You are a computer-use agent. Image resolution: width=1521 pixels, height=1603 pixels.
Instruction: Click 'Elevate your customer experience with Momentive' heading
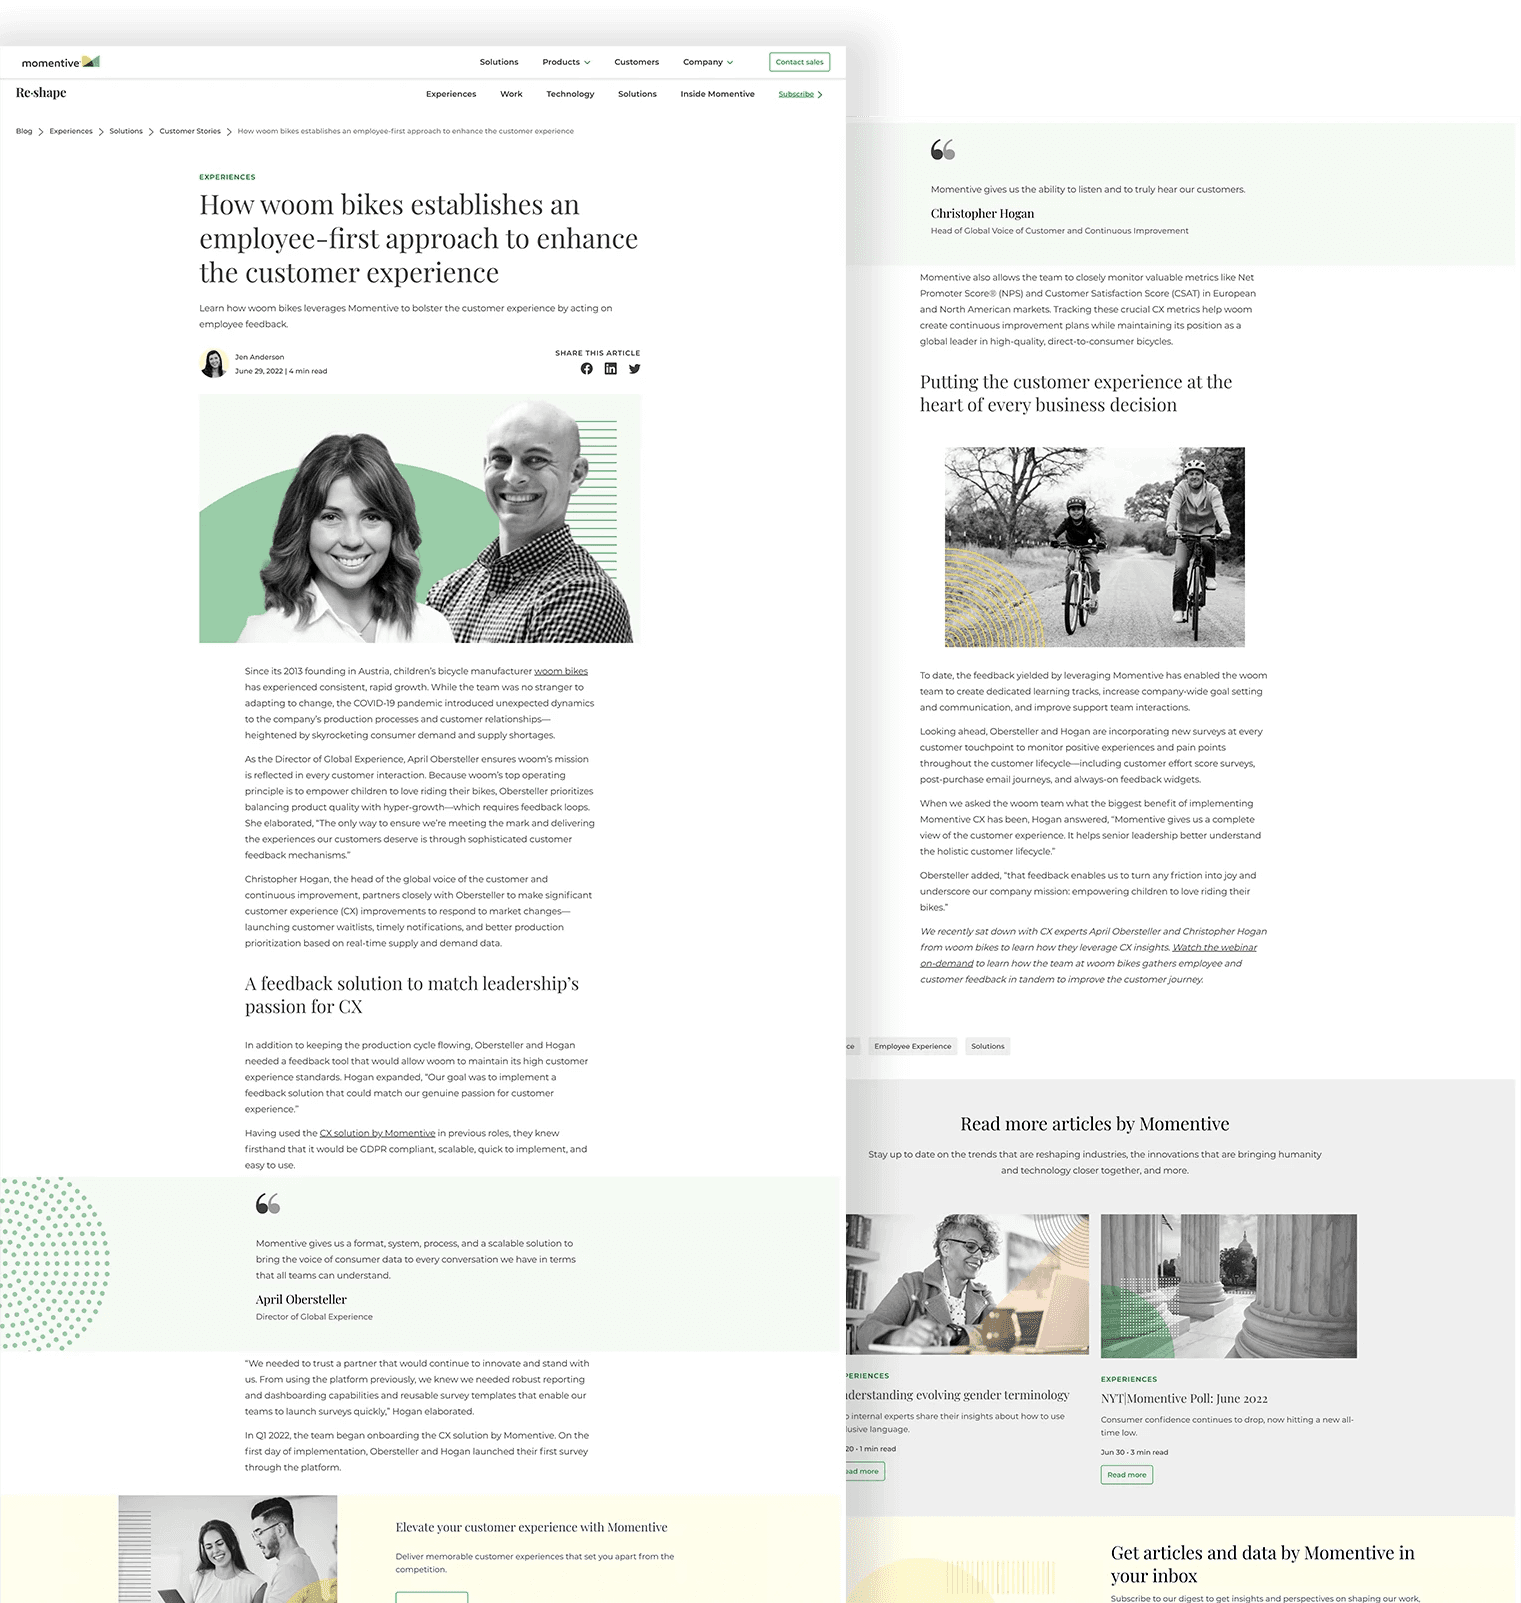531,1527
